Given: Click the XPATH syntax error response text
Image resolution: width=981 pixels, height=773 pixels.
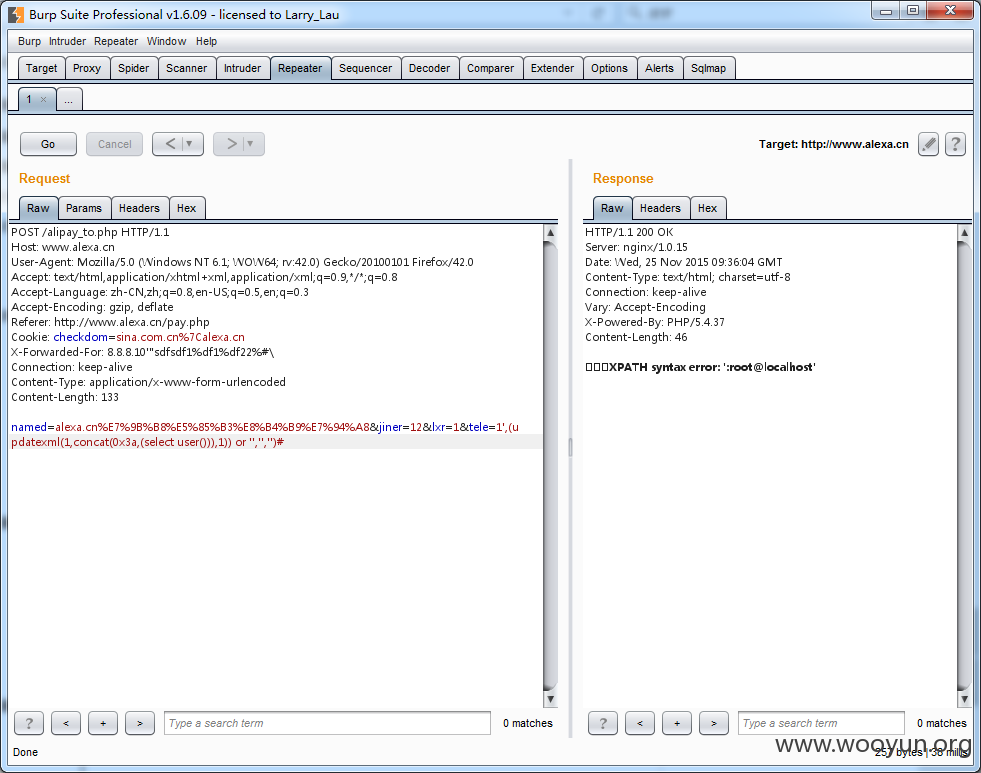Looking at the screenshot, I should (x=700, y=367).
